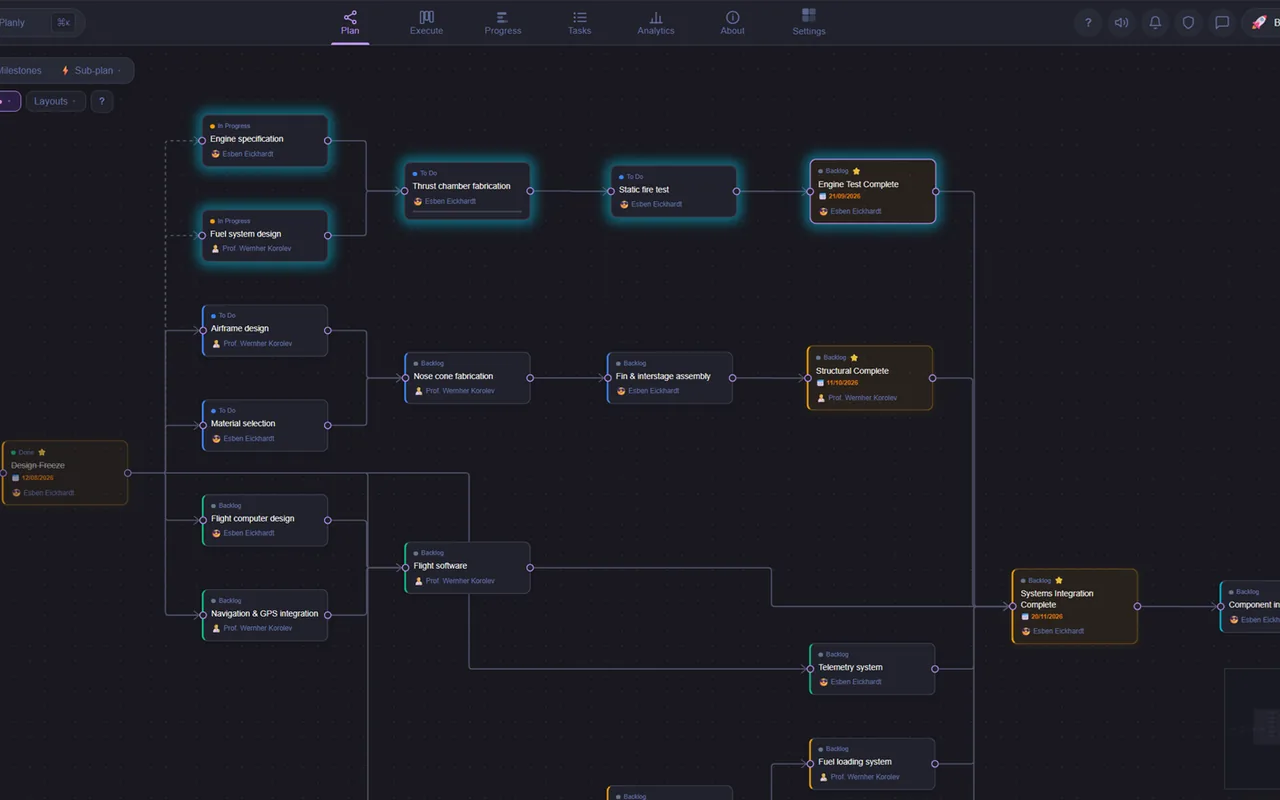Screen dimensions: 1280x800
Task: Open the notifications bell
Action: click(x=1155, y=23)
